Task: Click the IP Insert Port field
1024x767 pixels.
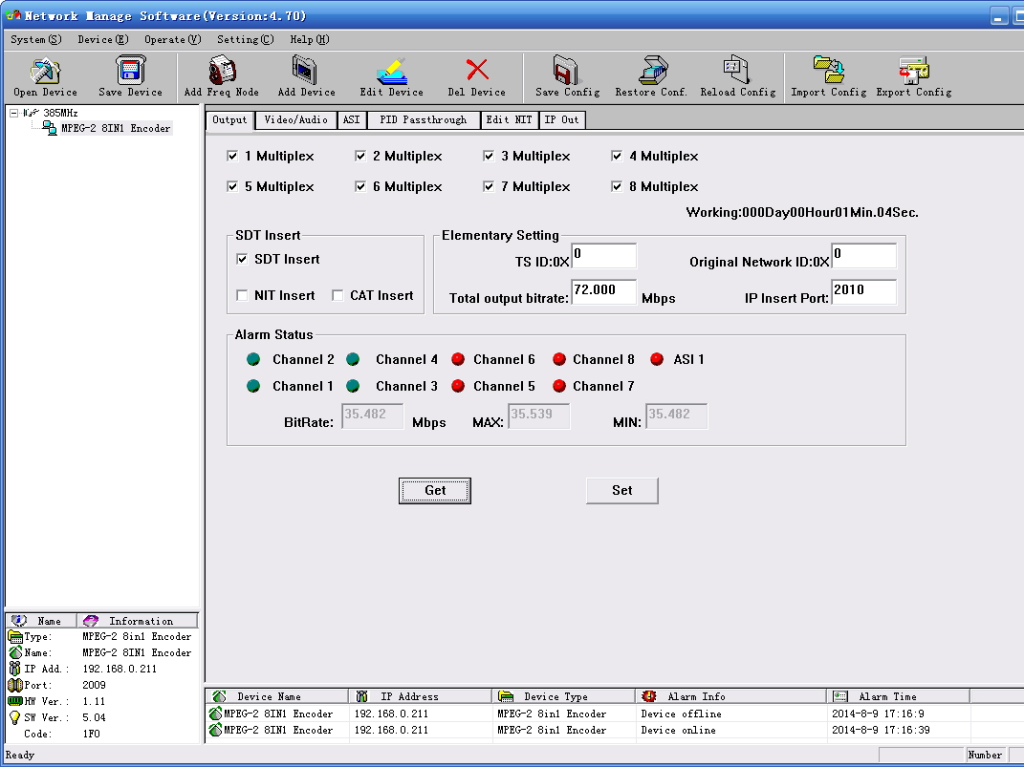Action: pyautogui.click(x=863, y=291)
